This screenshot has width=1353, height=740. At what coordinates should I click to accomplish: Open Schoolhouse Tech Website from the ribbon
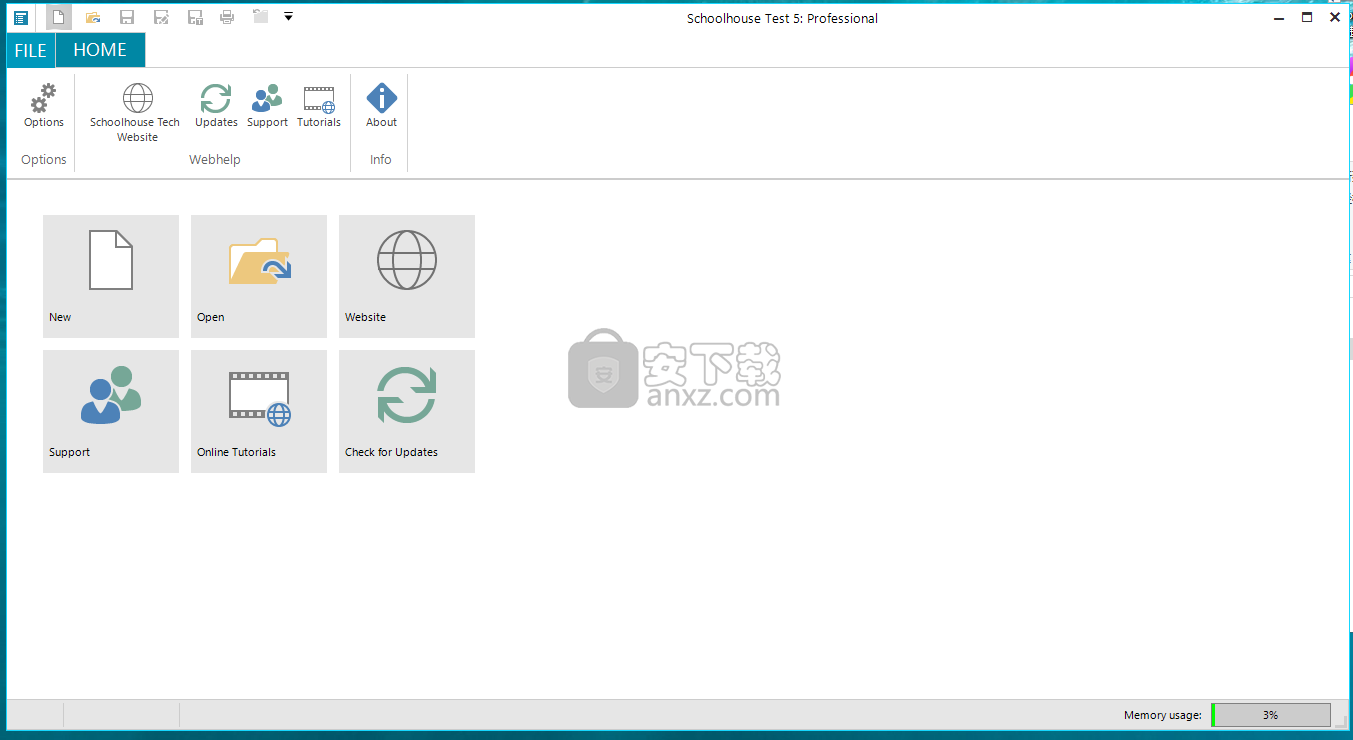(x=136, y=113)
